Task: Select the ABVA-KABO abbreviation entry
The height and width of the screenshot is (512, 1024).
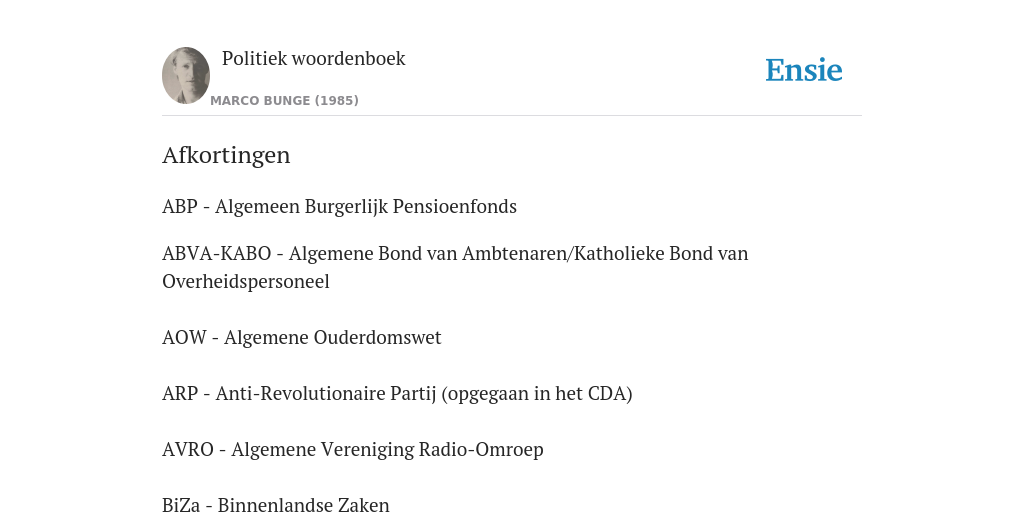Action: point(455,267)
